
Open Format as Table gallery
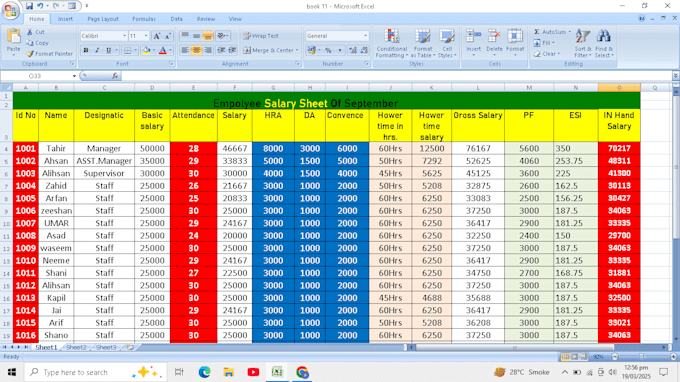pyautogui.click(x=423, y=43)
